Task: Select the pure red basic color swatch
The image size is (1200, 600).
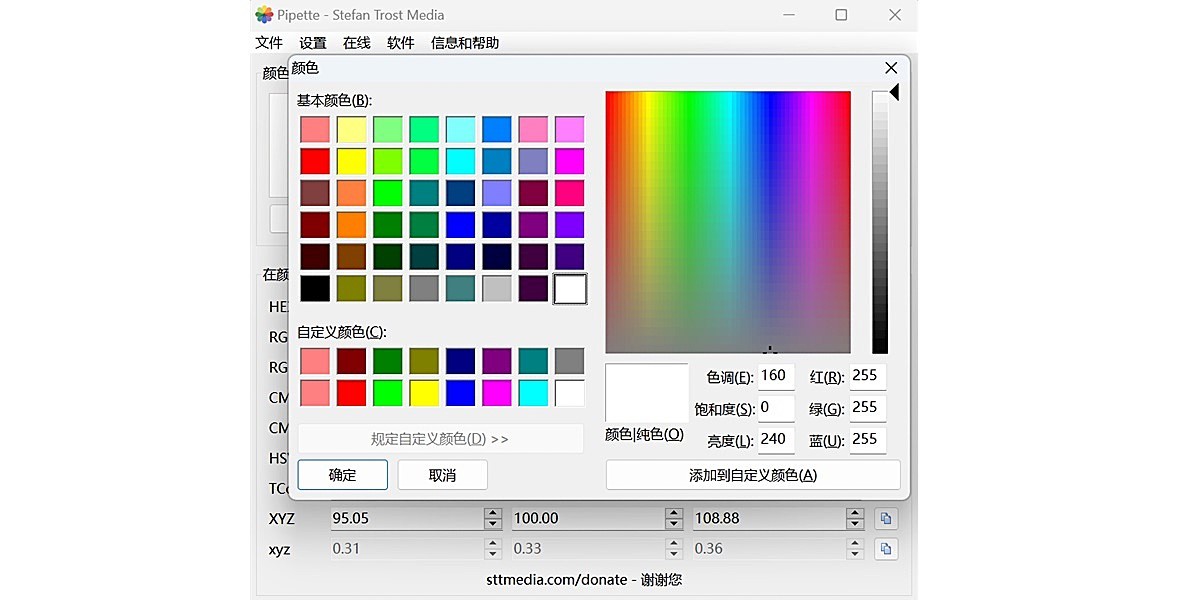Action: point(314,161)
